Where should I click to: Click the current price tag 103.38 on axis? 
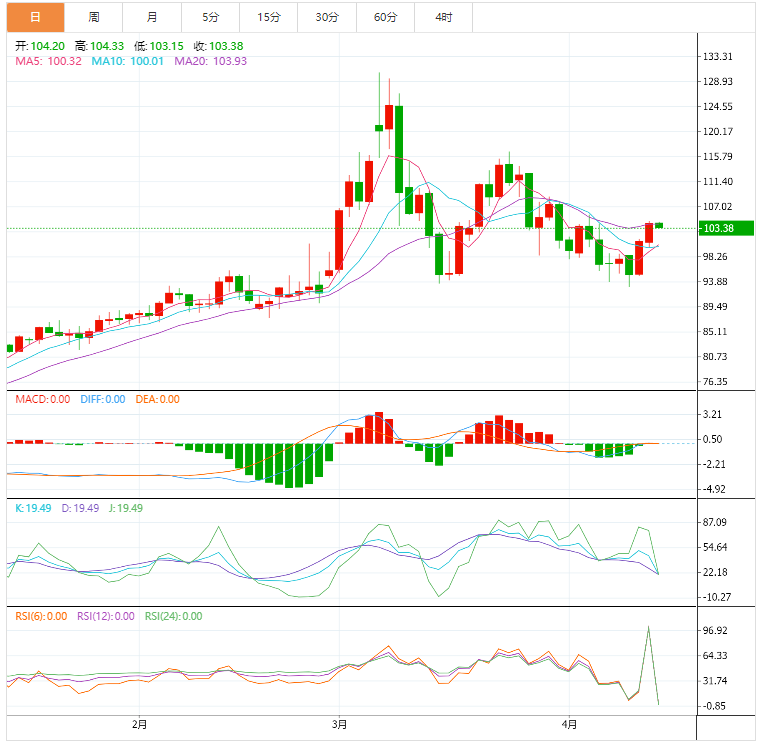pos(720,228)
